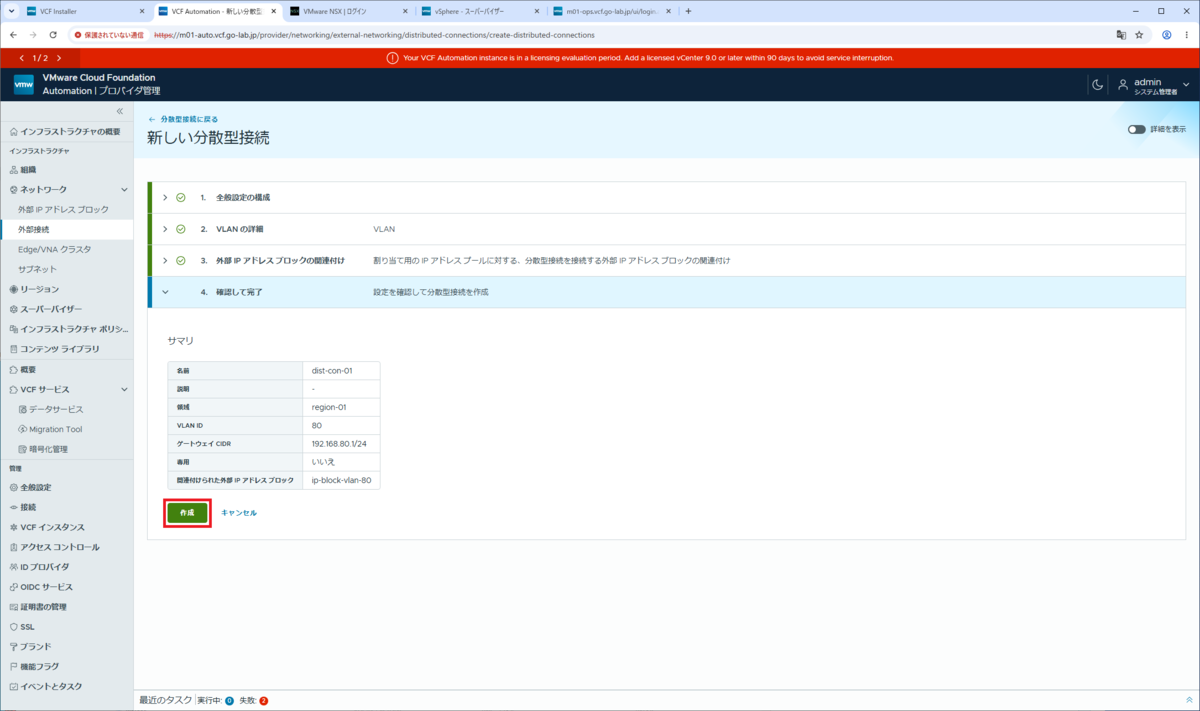1200x711 pixels.
Task: Go to previous banner notification arrow
Action: [22, 58]
